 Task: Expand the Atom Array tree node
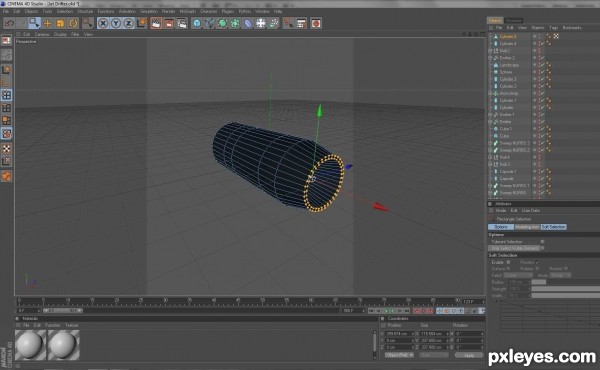tap(490, 93)
